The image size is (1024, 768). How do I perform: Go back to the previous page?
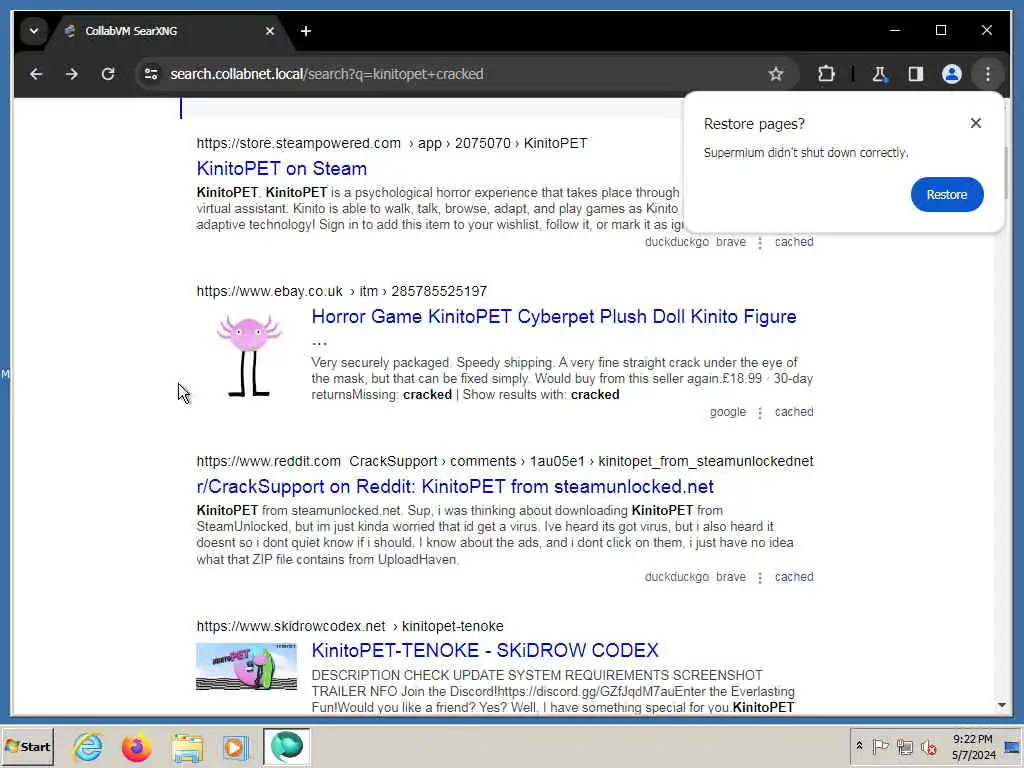[36, 74]
